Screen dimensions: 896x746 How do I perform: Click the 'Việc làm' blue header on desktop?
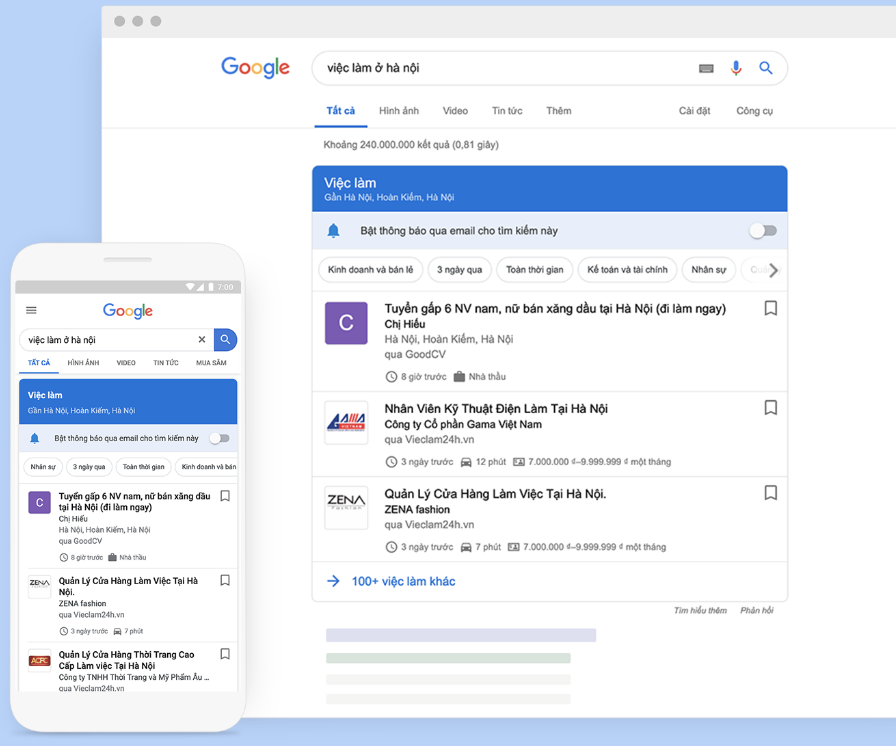550,189
